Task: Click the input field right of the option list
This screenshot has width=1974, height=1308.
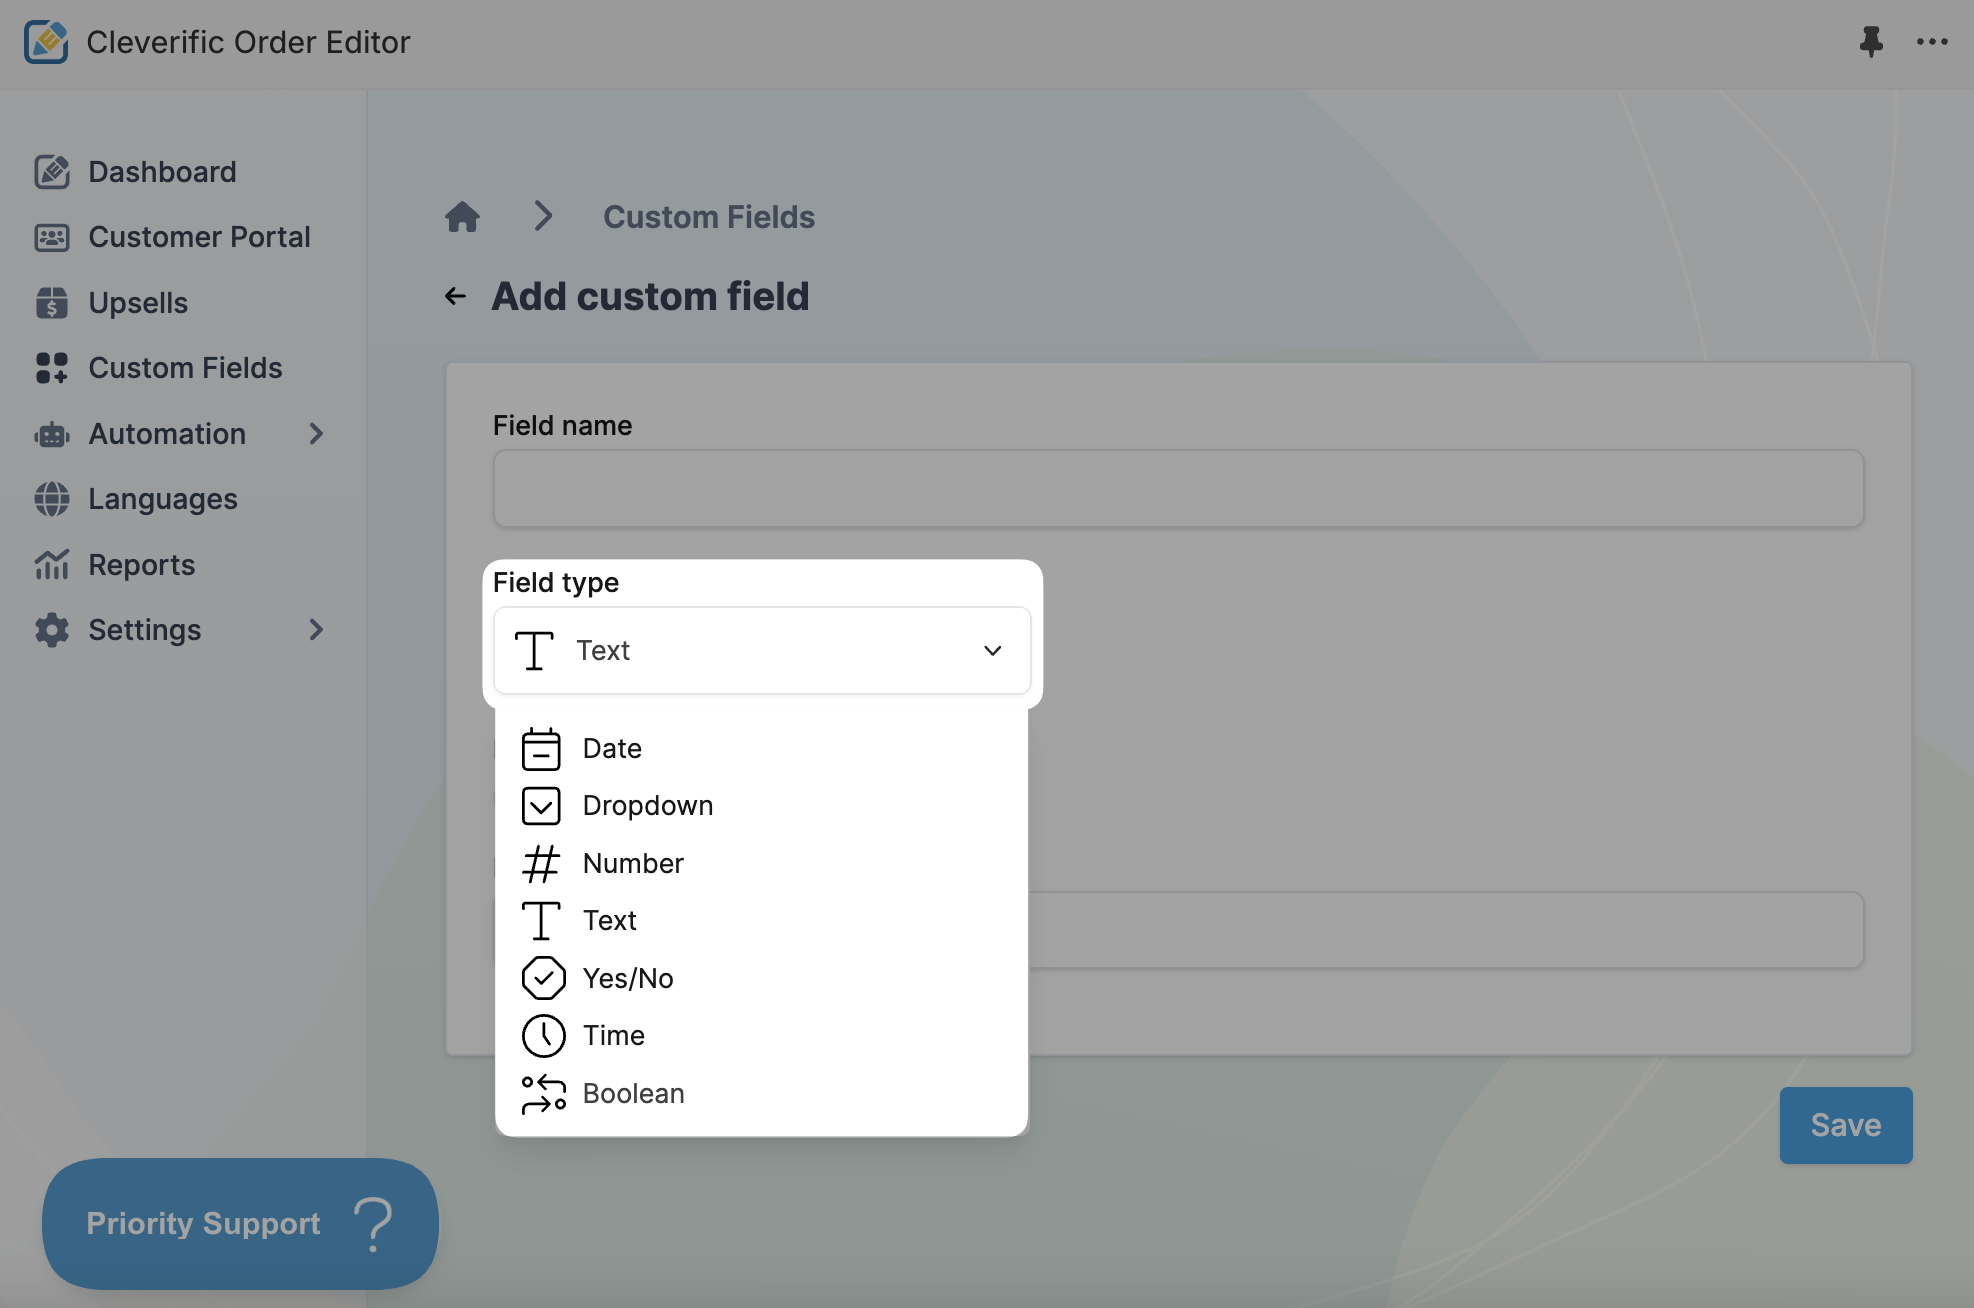Action: (1446, 930)
